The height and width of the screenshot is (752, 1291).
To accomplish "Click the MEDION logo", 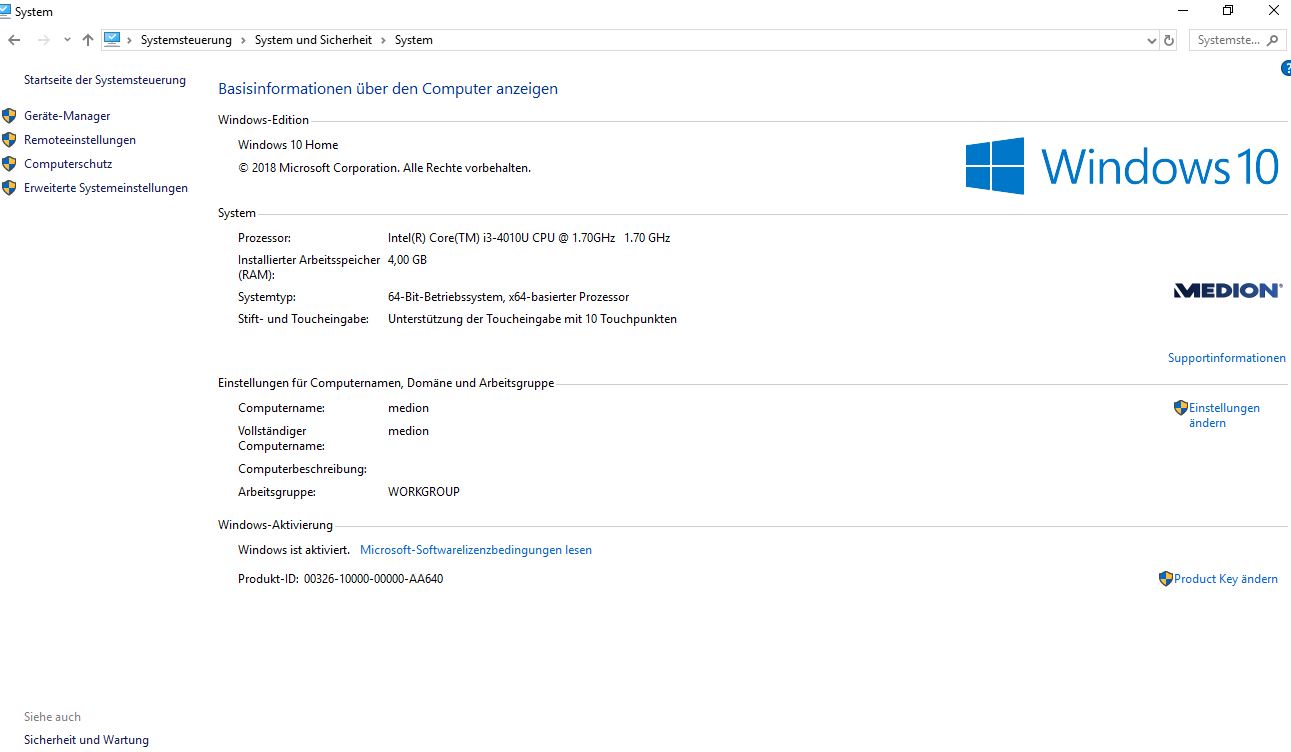I will click(x=1227, y=290).
